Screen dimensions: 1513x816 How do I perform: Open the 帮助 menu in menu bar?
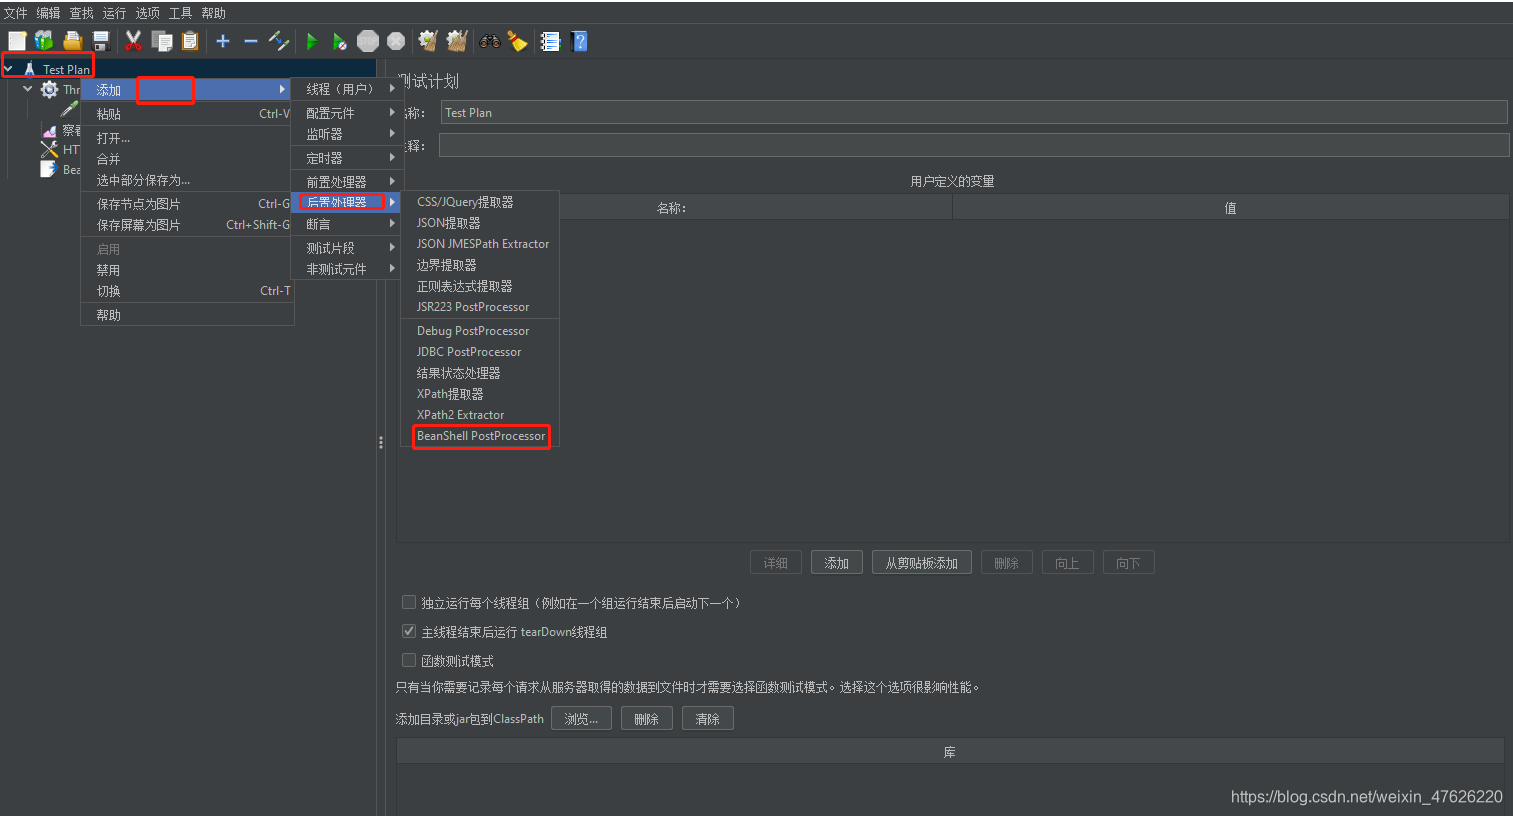click(213, 13)
